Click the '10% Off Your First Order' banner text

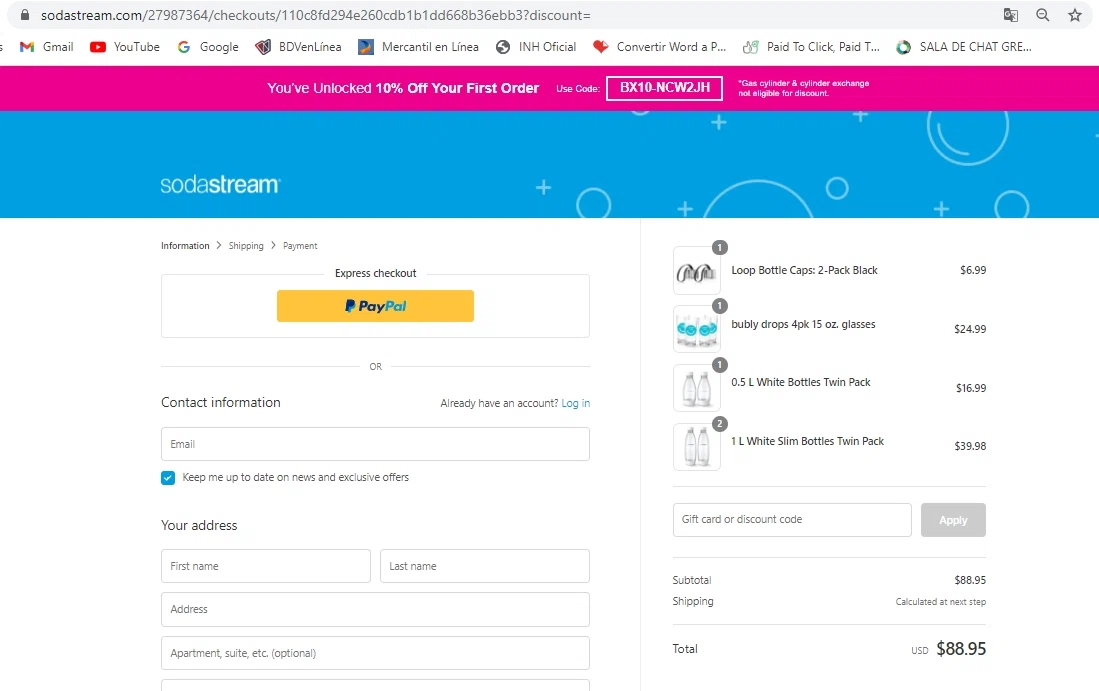[x=457, y=88]
